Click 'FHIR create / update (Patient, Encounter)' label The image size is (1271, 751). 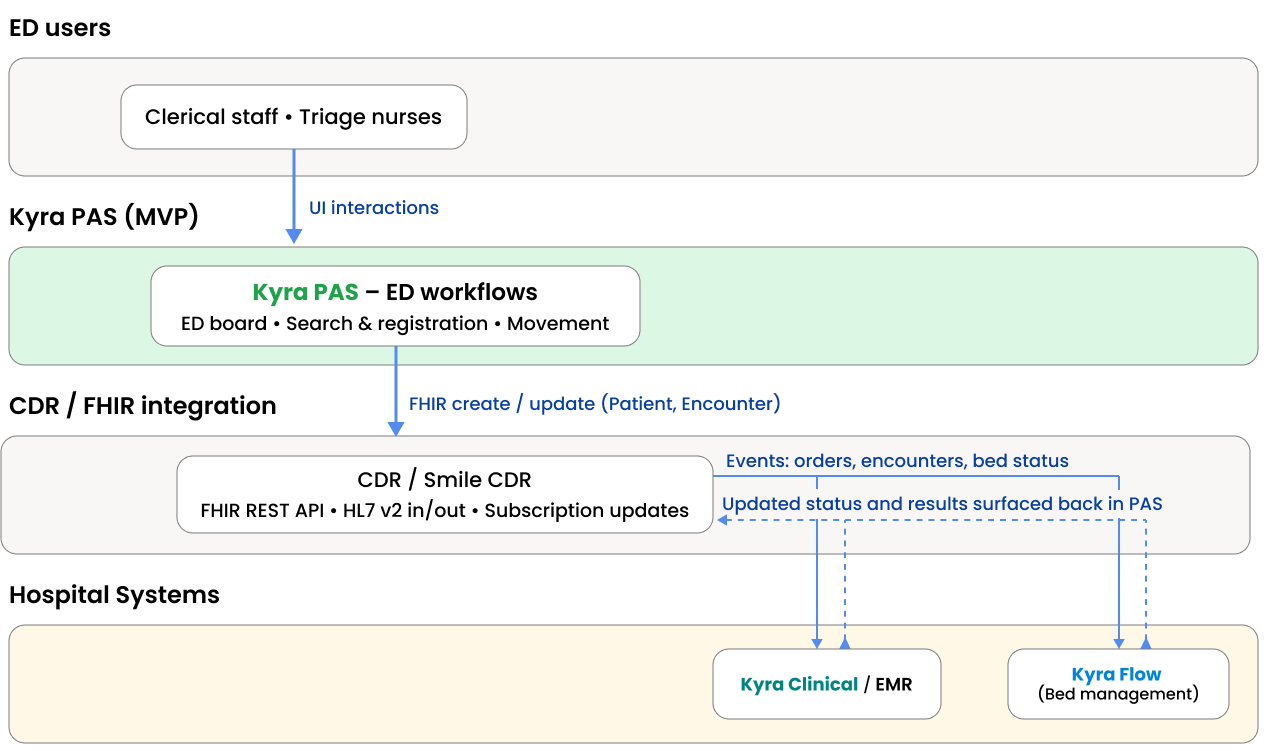point(595,404)
